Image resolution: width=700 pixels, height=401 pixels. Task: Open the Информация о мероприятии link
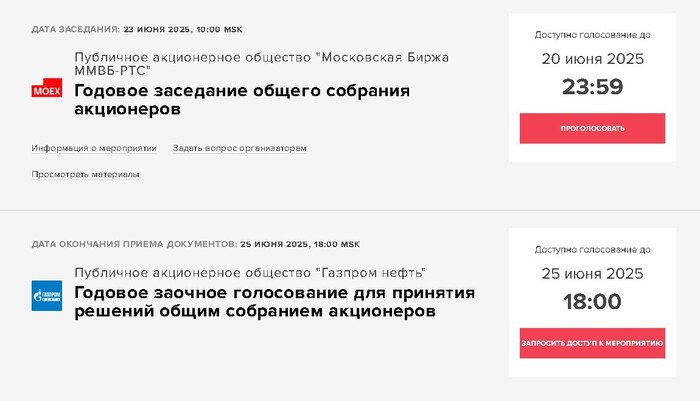coord(94,148)
